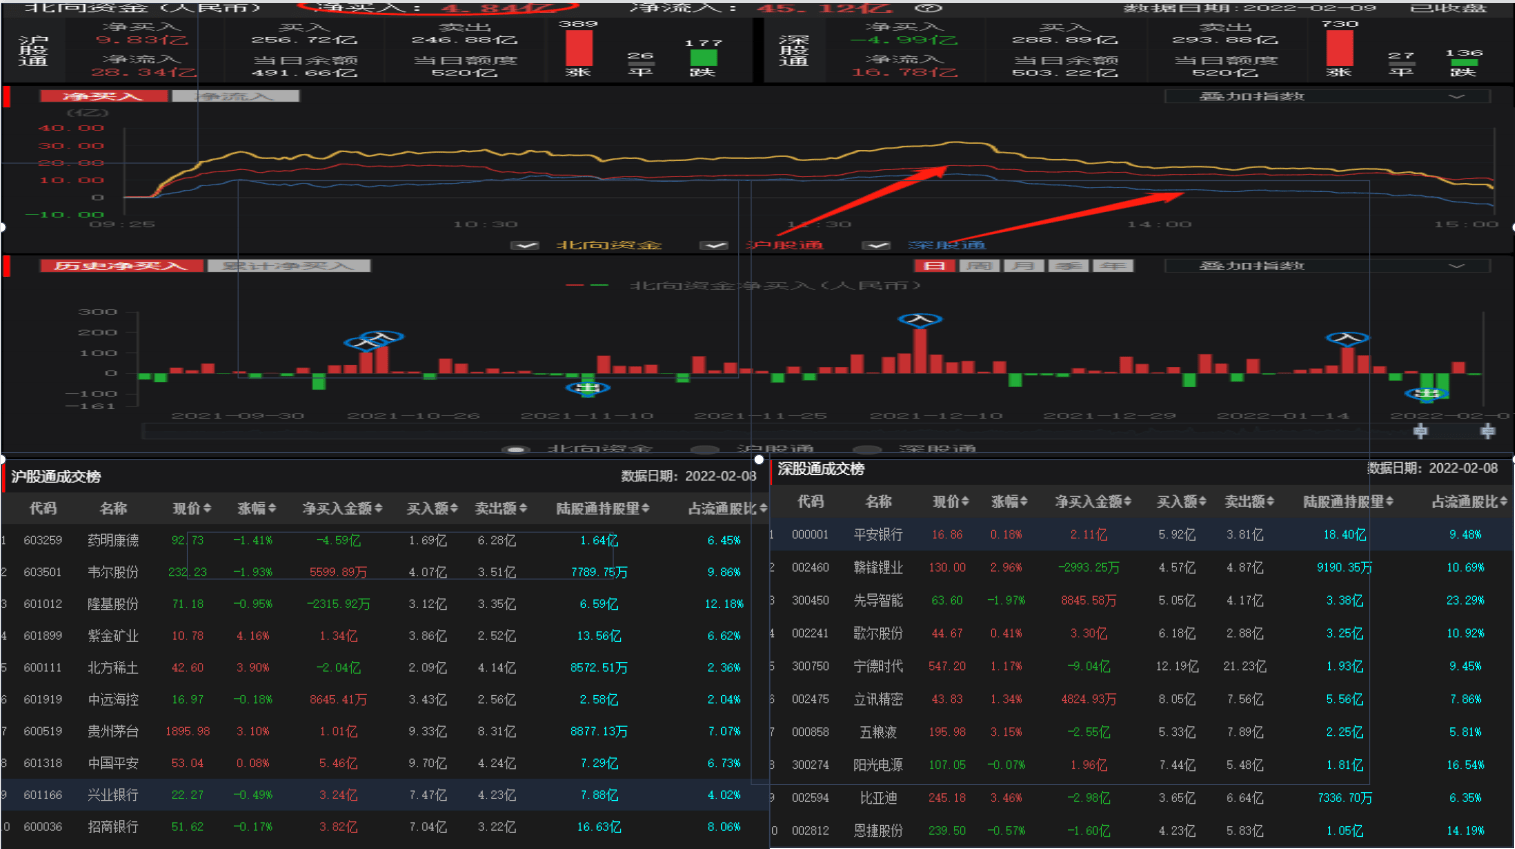This screenshot has height=849, width=1515.
Task: Open stock 宁德时代 row
Action: [1142, 666]
